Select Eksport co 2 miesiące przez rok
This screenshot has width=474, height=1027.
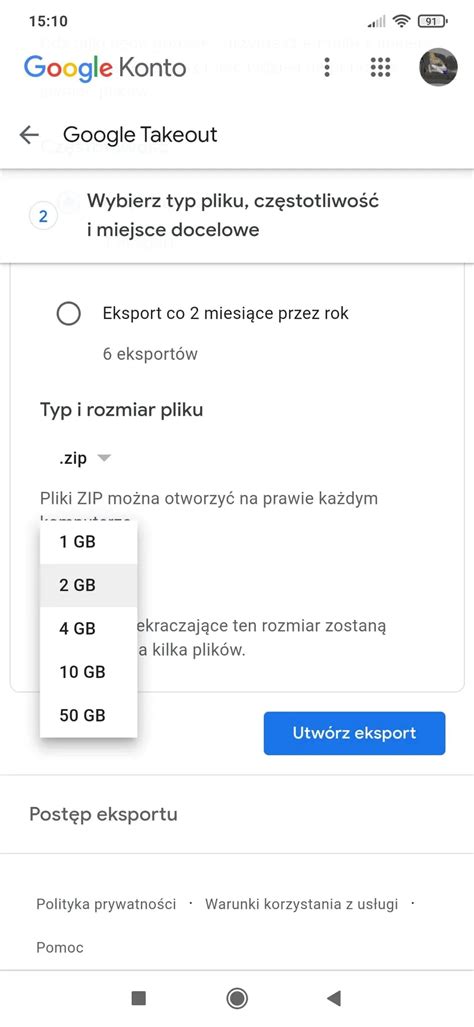(69, 314)
